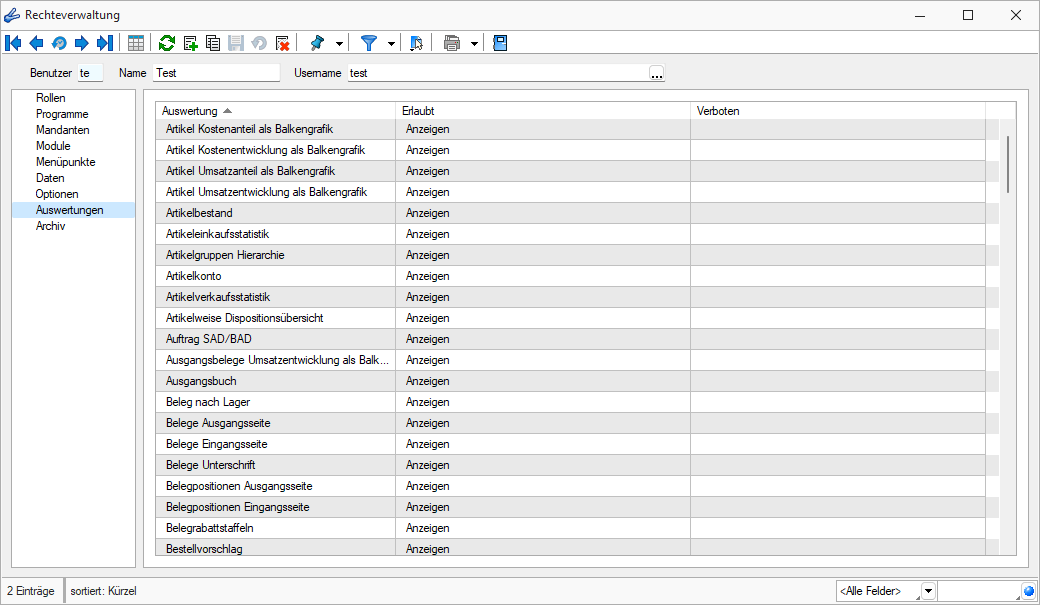The height and width of the screenshot is (605, 1040).
Task: Click the ellipsis button beside Username
Action: pyautogui.click(x=656, y=73)
